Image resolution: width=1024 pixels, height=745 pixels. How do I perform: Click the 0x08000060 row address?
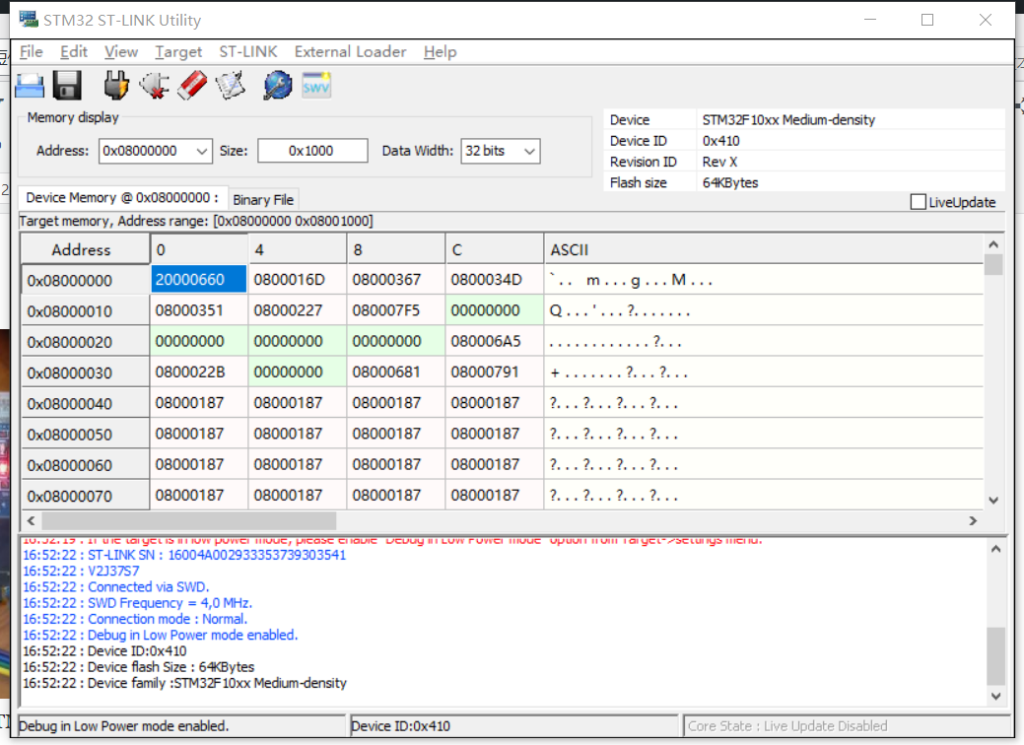(86, 465)
